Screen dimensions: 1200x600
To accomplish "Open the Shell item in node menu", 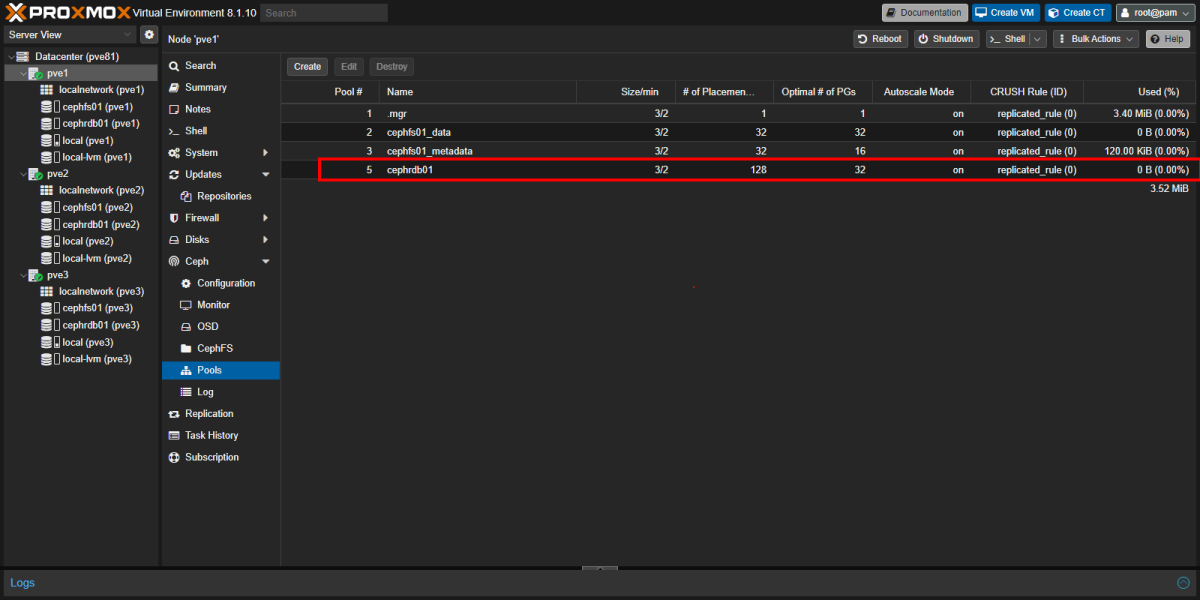I will 221,131.
